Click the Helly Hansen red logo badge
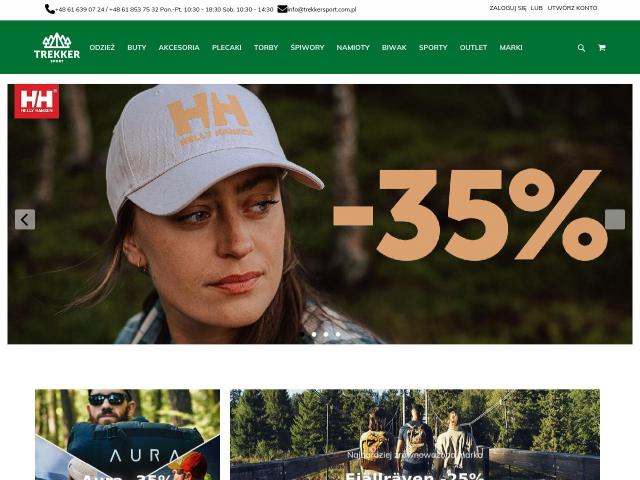640x480 pixels. [37, 102]
